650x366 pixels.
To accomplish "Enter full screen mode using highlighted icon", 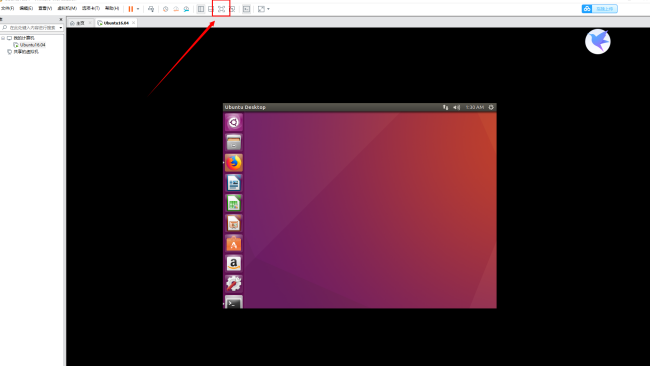I will pos(221,9).
